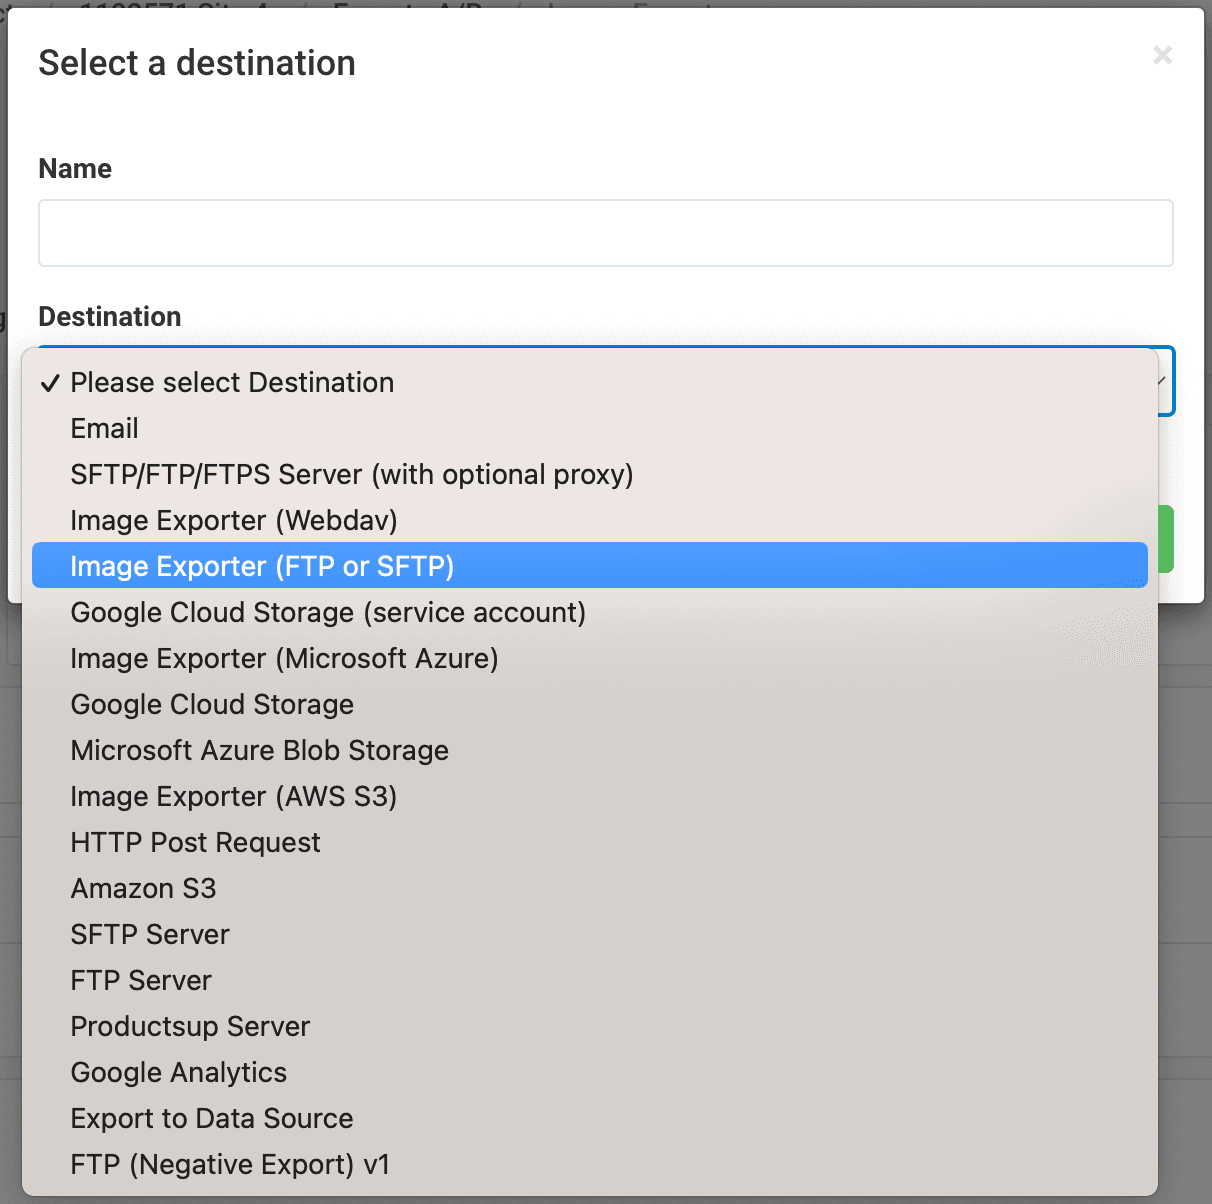Pick Image Exporter (FTP or SFTP)
Viewport: 1212px width, 1204px height.
(262, 567)
